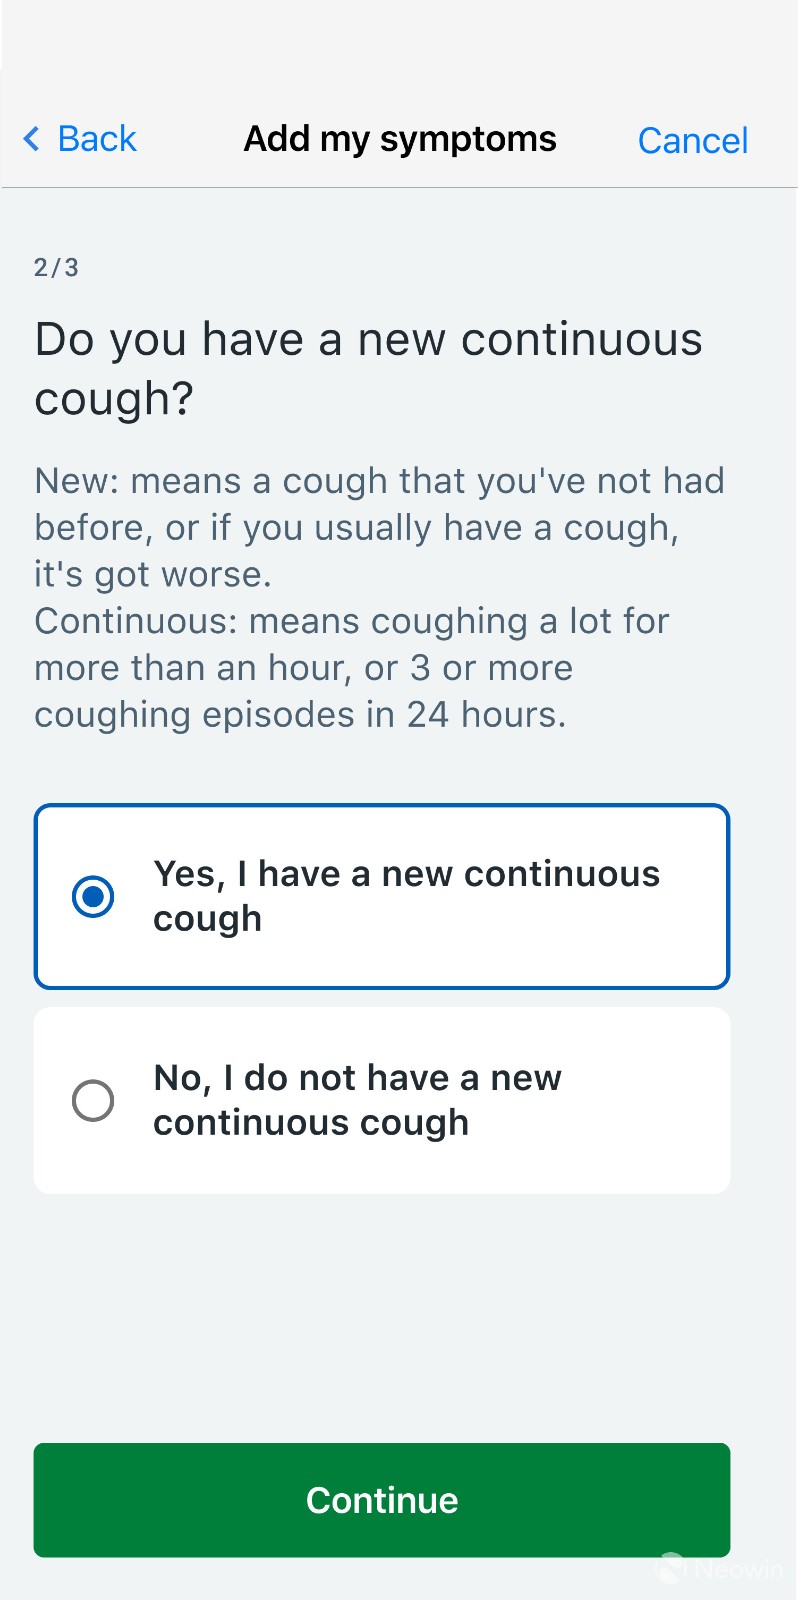Cancel adding symptoms via Cancel link

coord(692,141)
